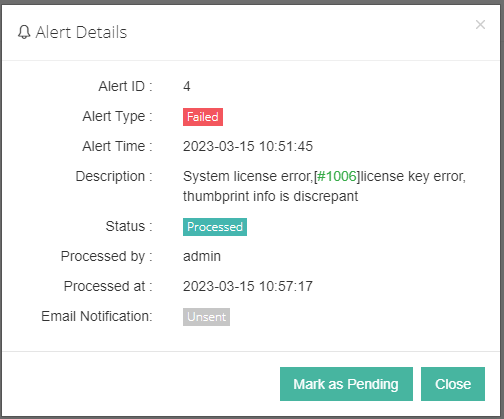Viewport: 504px width, 419px height.
Task: Select the Alert Details dialog title
Action: (81, 32)
